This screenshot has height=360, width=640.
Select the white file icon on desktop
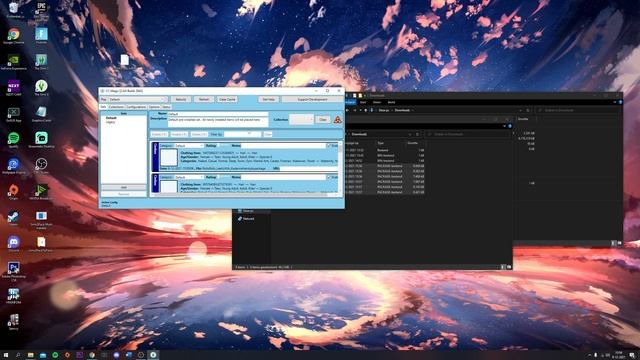click(x=124, y=60)
